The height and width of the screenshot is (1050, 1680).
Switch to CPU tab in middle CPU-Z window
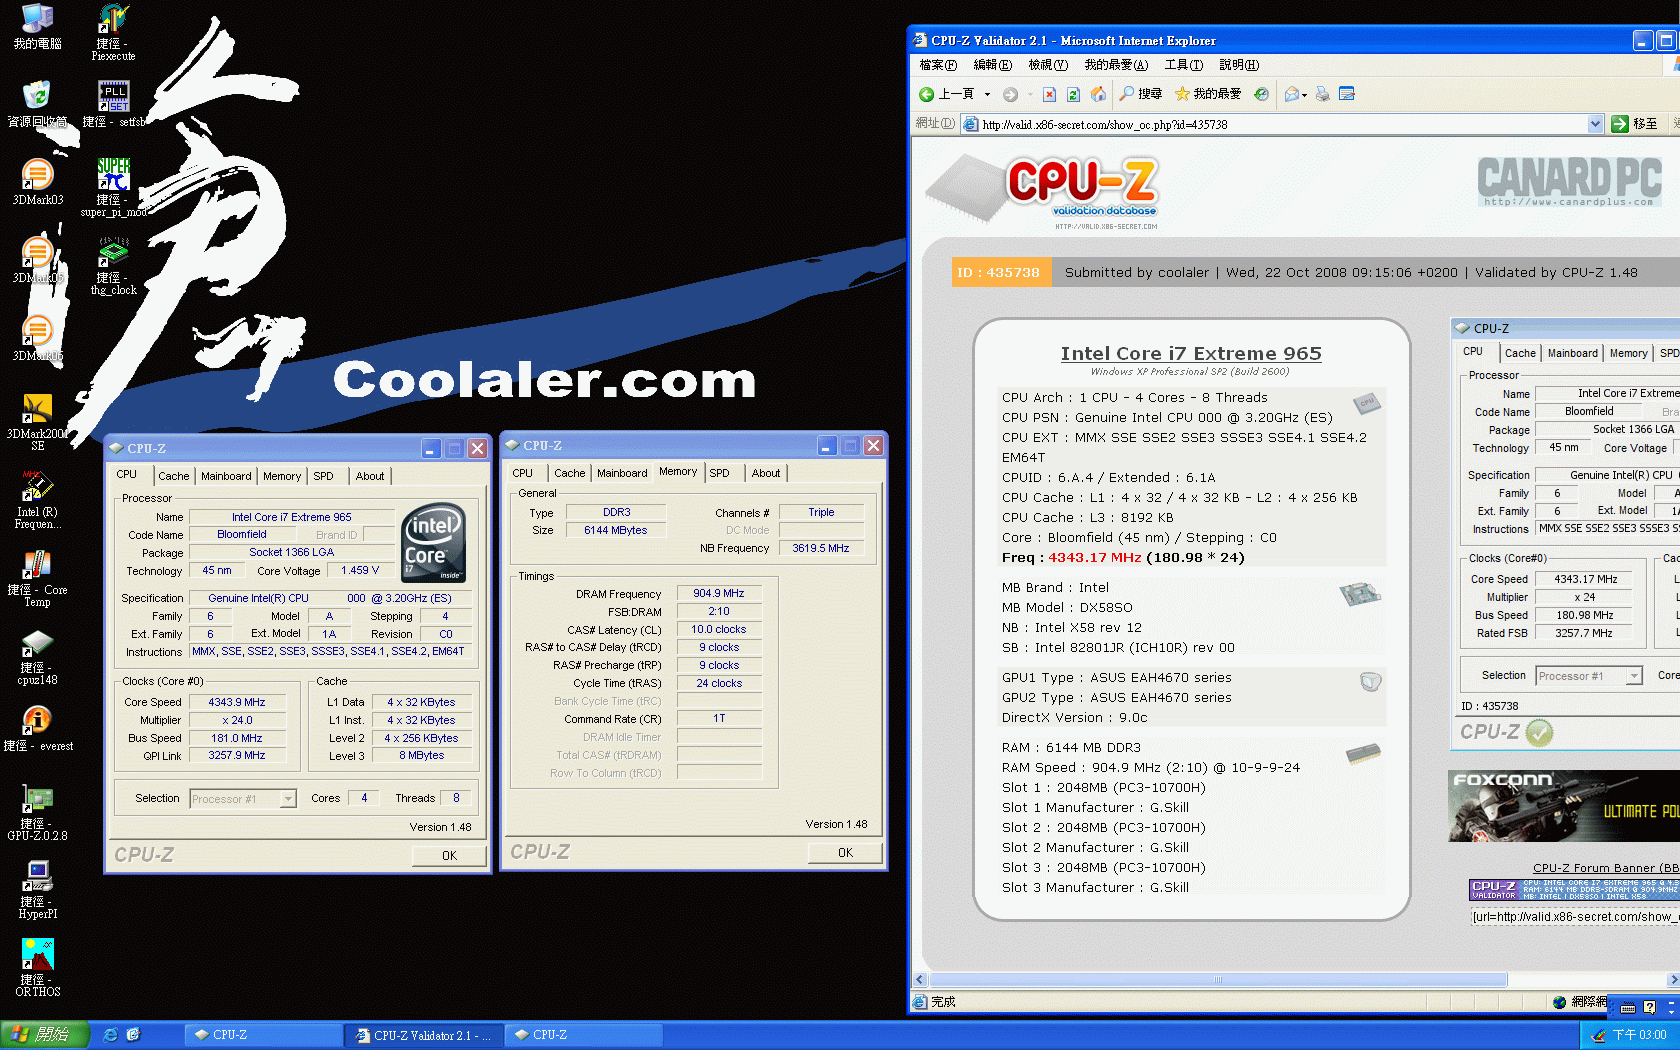522,473
